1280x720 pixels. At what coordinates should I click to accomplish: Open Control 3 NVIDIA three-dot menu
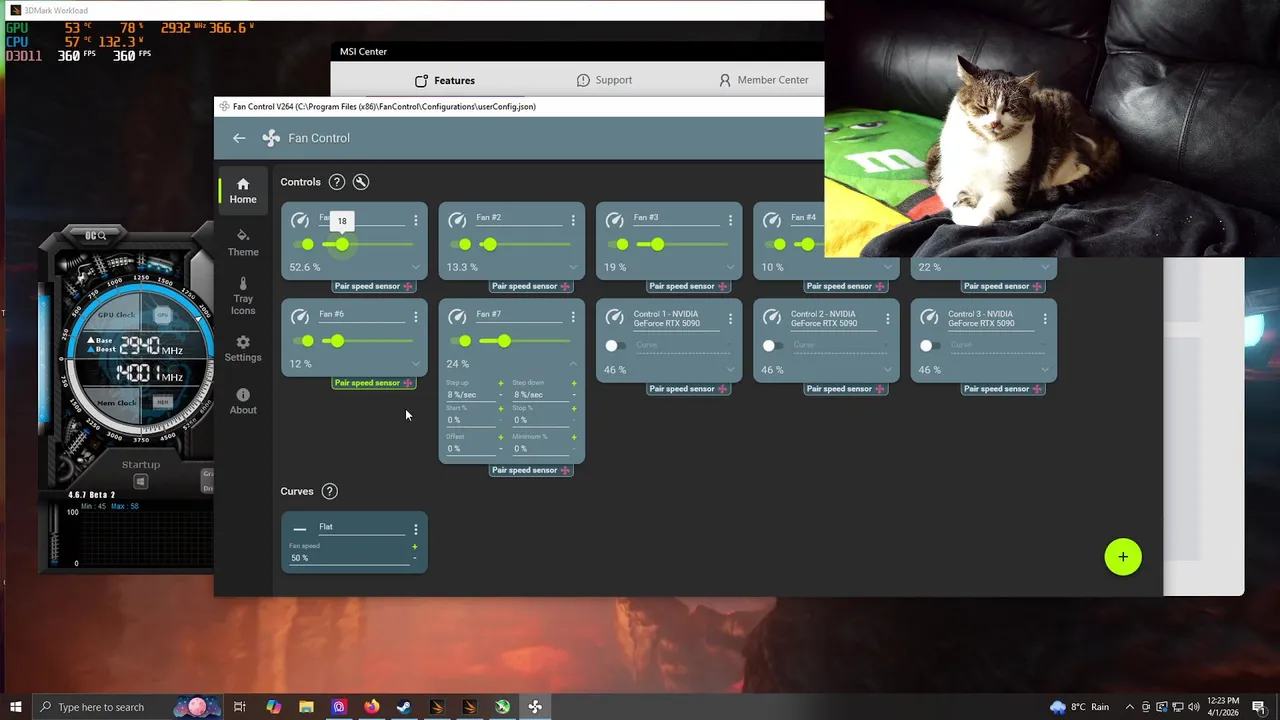click(1045, 318)
